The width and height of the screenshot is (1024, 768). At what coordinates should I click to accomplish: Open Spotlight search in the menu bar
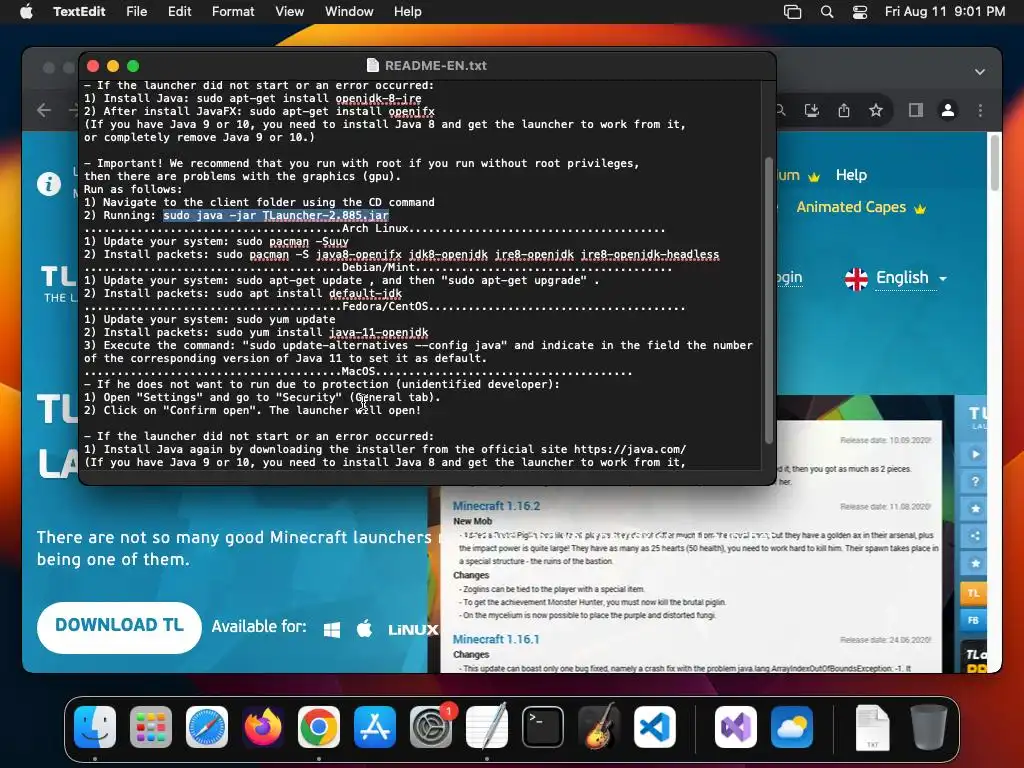point(827,12)
